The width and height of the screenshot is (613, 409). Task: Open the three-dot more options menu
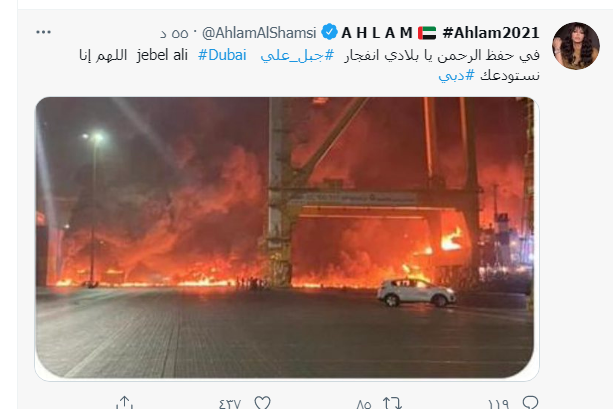coord(43,32)
